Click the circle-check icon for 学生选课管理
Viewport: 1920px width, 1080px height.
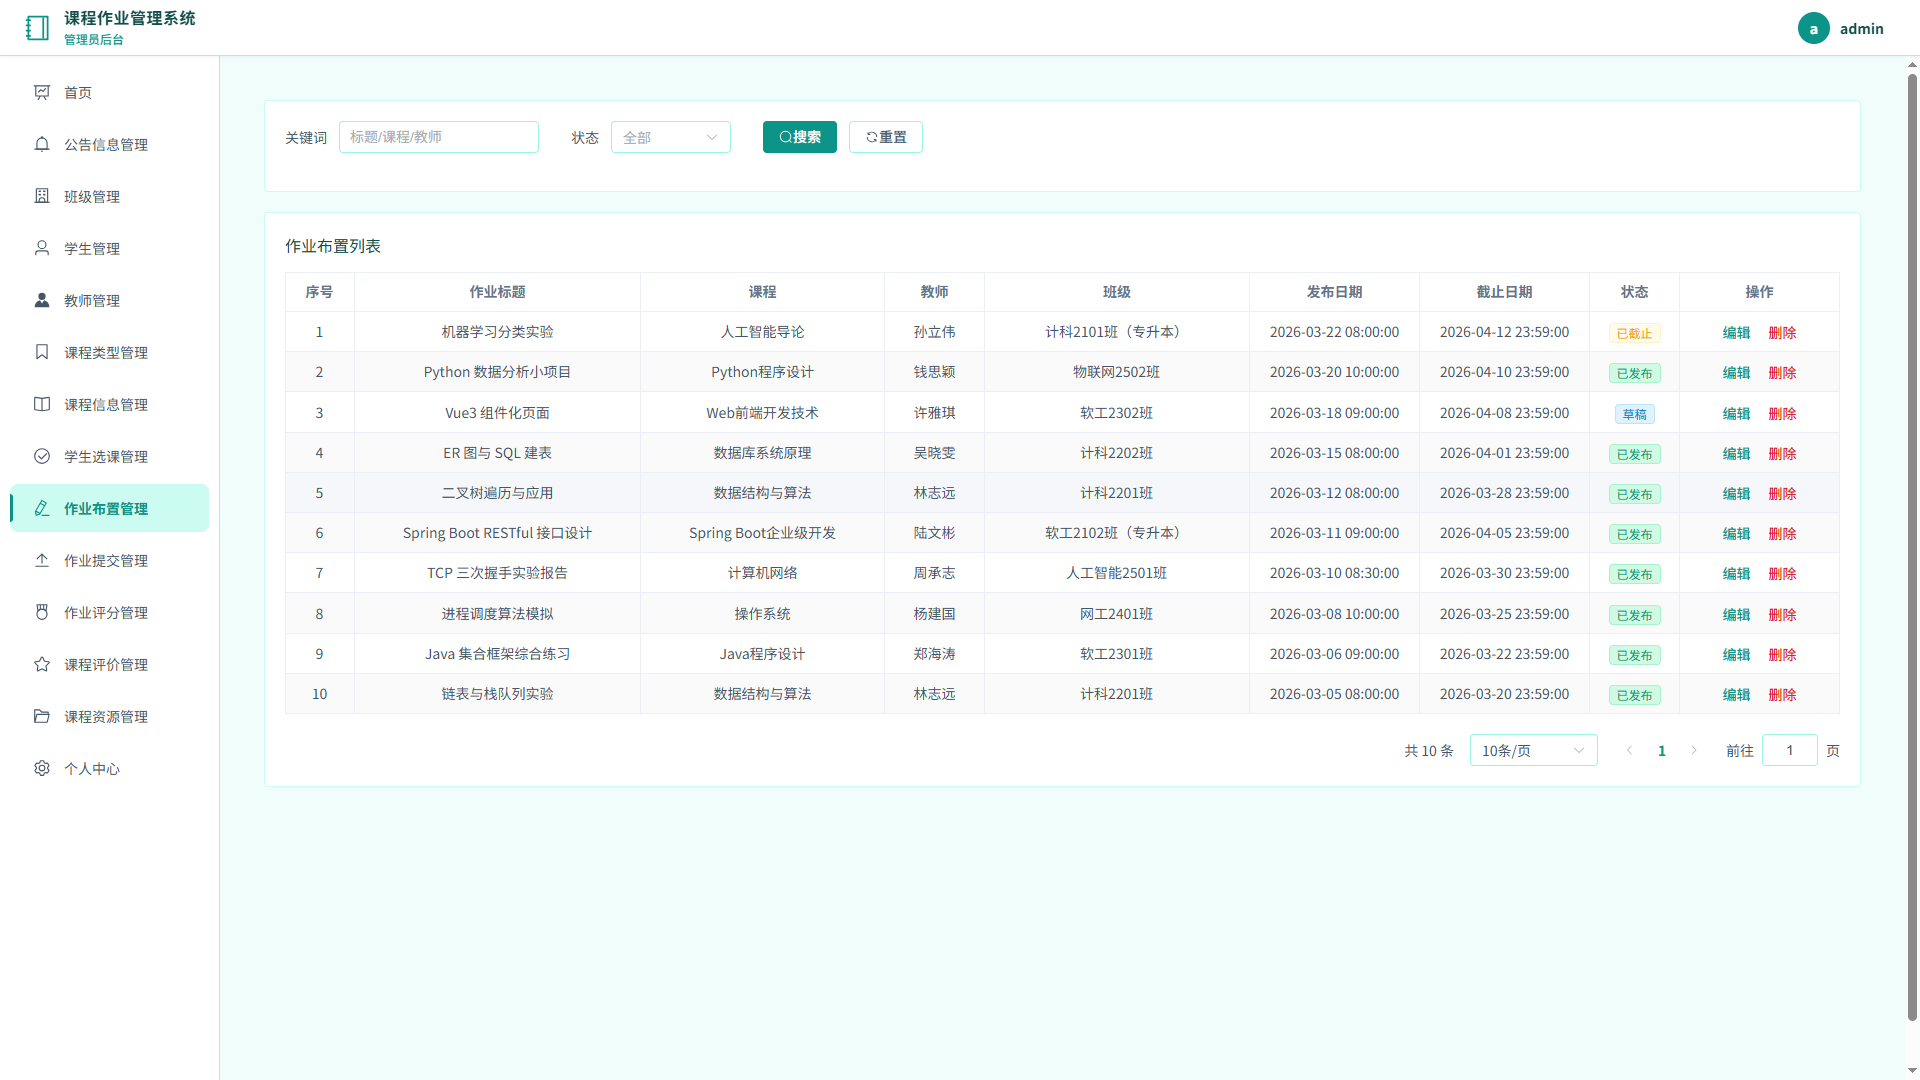coord(42,456)
